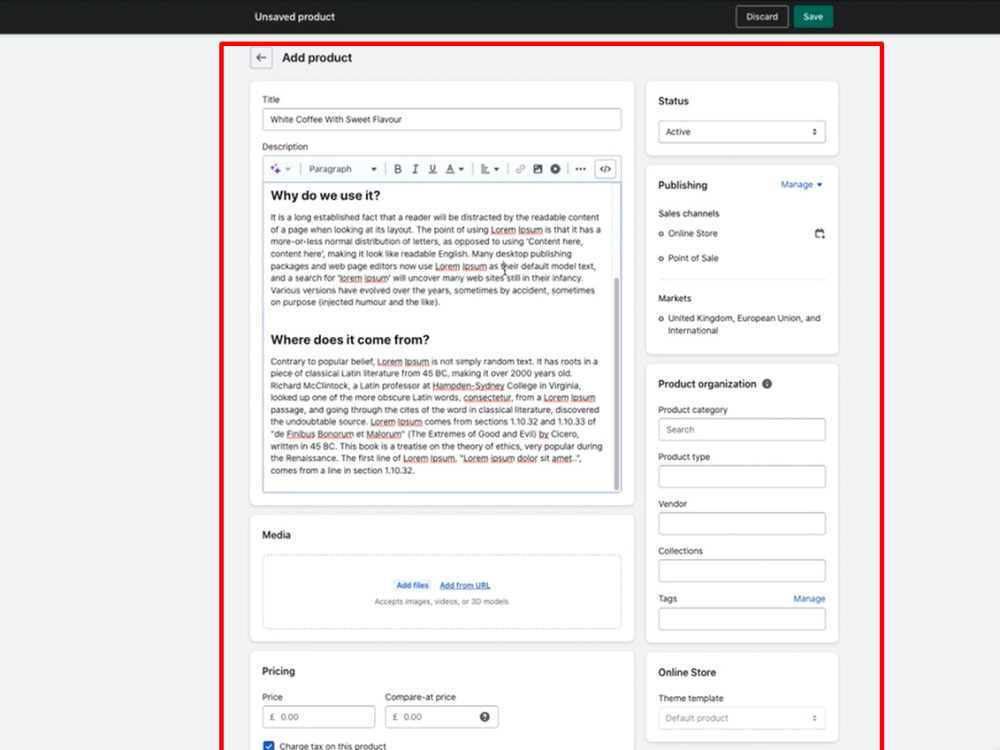Insert a link in the description
Viewport: 1000px width, 750px height.
pyautogui.click(x=520, y=169)
